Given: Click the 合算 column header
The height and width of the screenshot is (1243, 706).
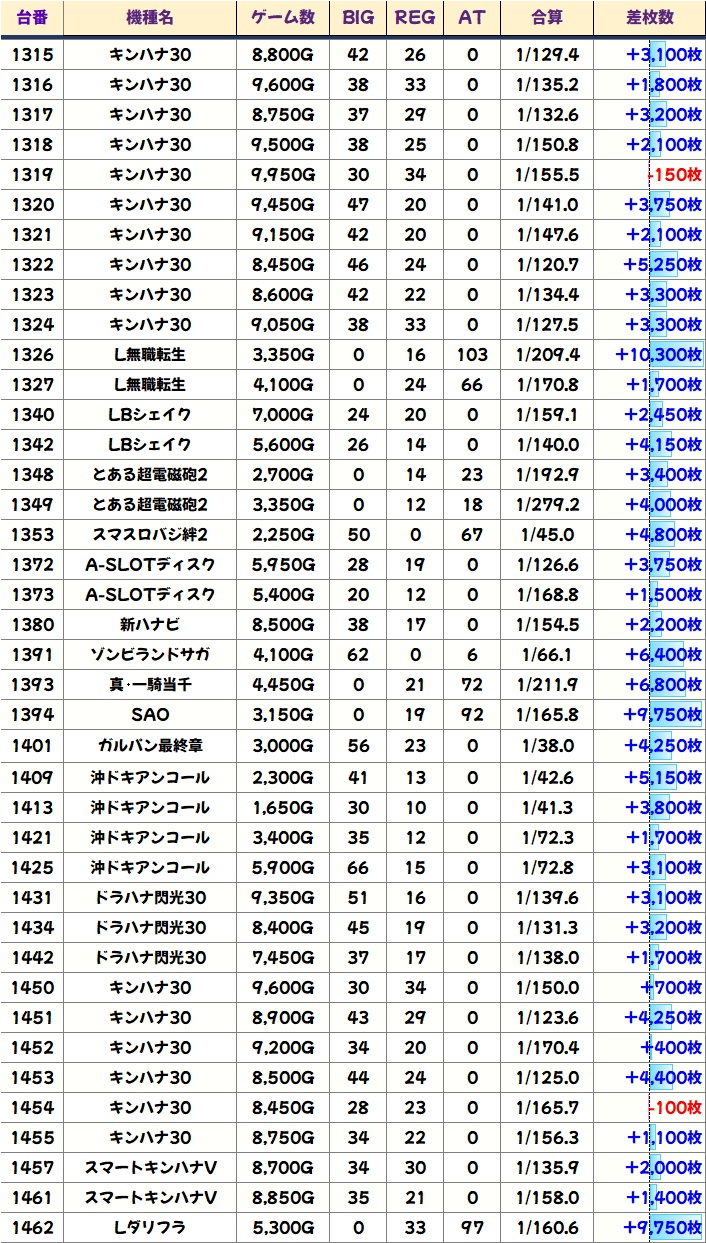Looking at the screenshot, I should pyautogui.click(x=547, y=18).
